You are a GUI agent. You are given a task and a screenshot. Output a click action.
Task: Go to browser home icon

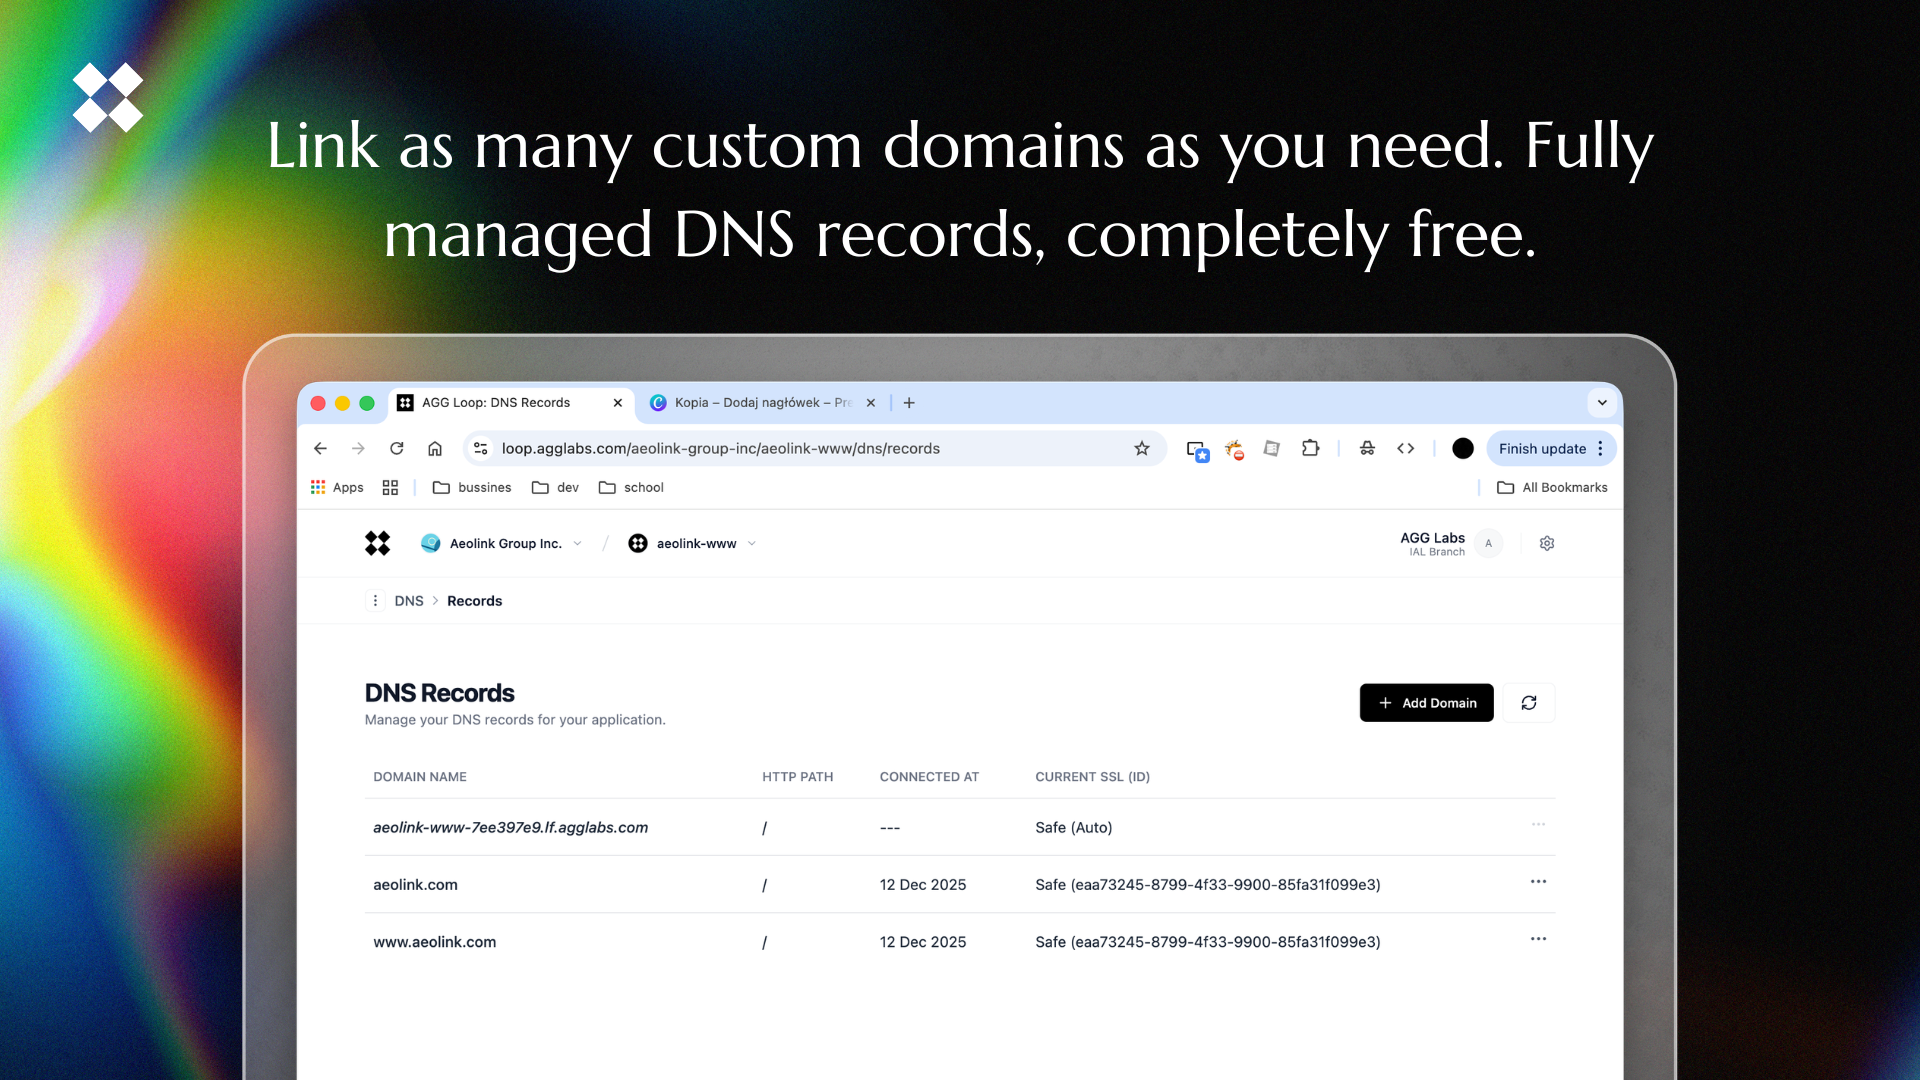pyautogui.click(x=435, y=449)
